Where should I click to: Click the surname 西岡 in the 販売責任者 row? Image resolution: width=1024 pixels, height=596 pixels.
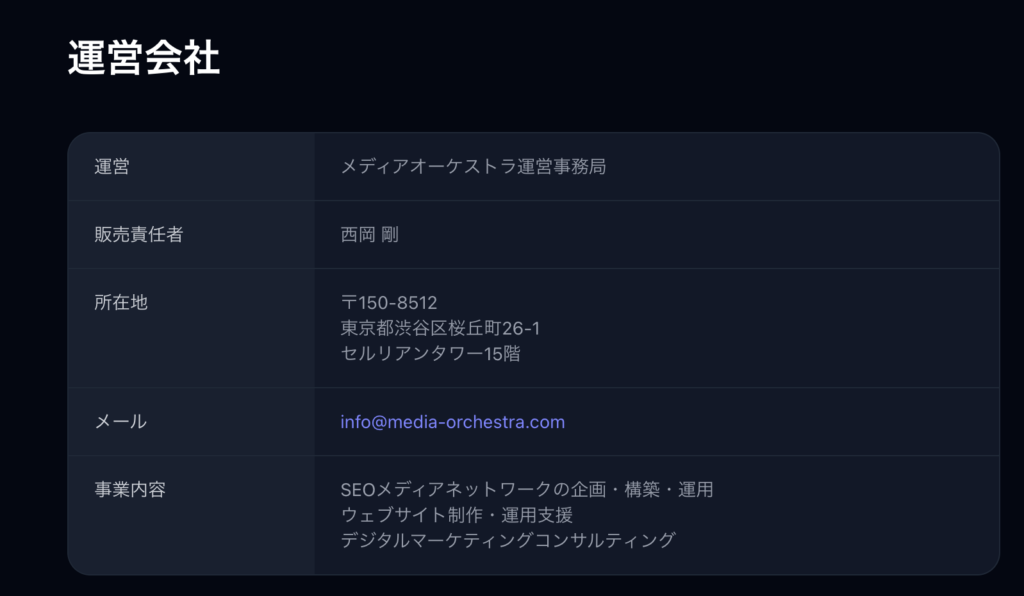click(358, 235)
